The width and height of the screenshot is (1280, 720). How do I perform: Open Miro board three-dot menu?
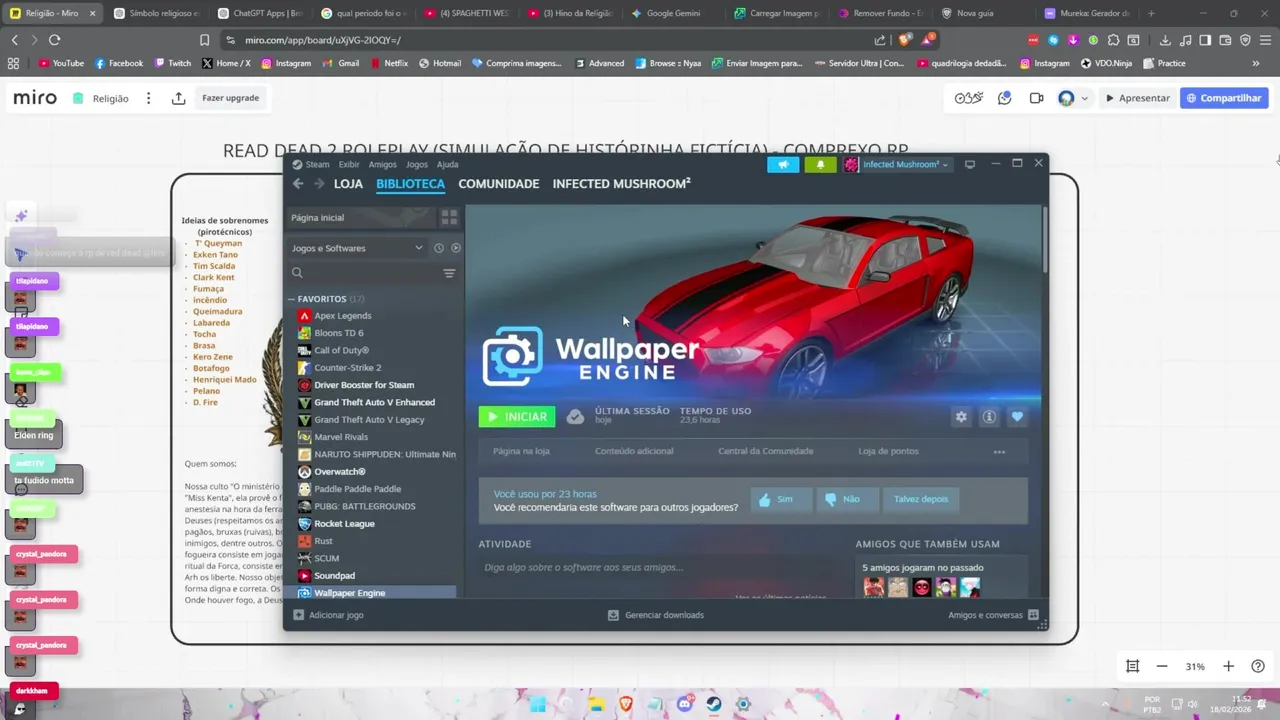[148, 98]
